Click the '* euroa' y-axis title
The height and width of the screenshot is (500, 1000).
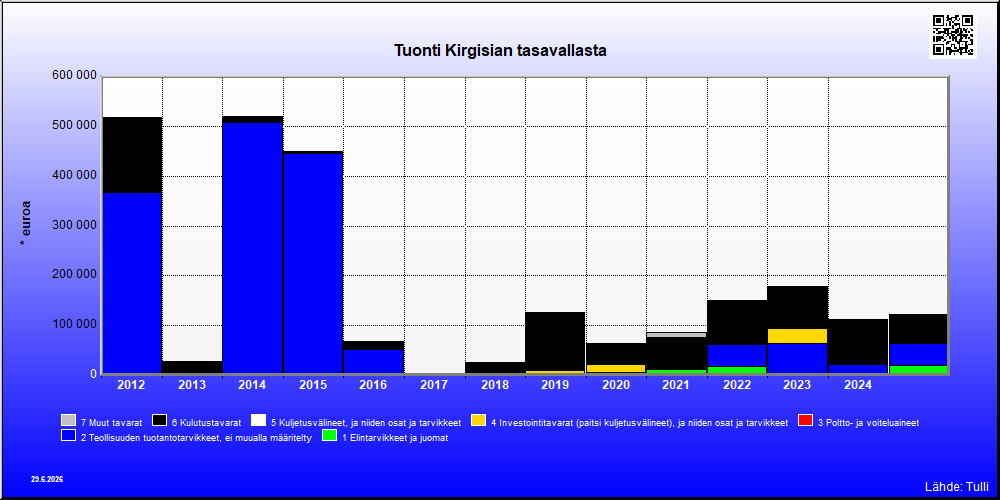tap(26, 225)
